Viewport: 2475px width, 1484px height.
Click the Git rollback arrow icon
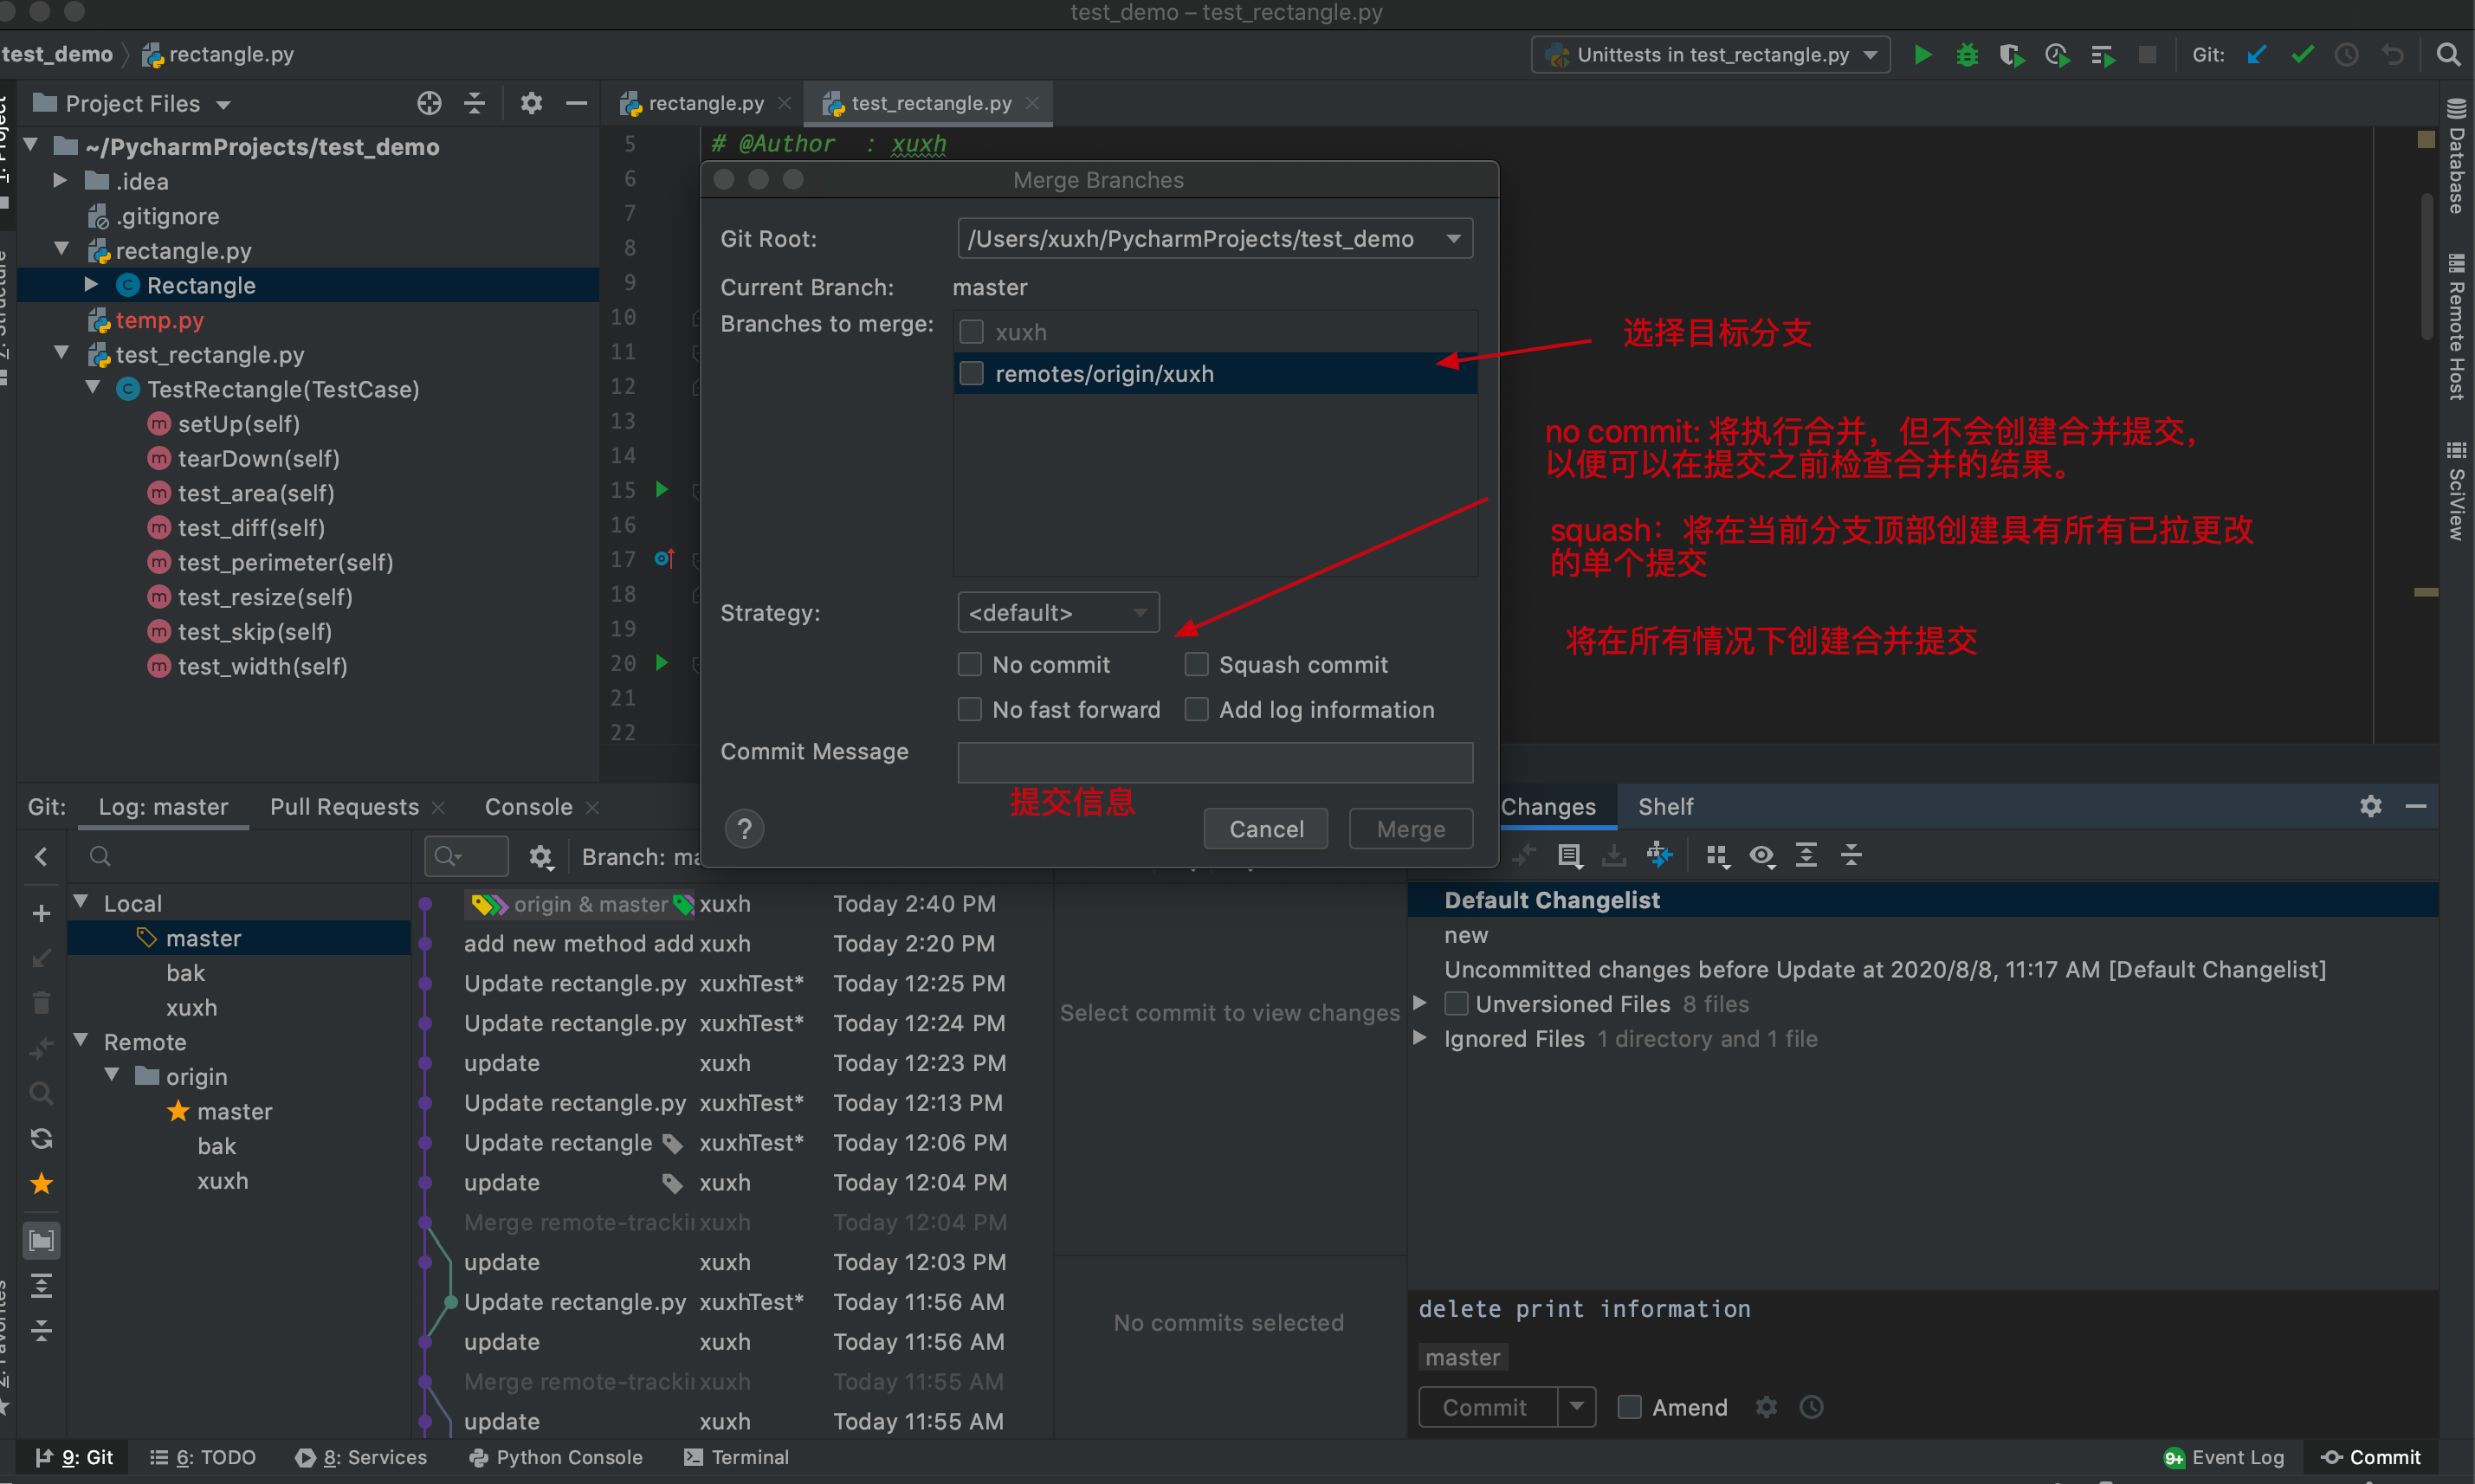pyautogui.click(x=2392, y=55)
